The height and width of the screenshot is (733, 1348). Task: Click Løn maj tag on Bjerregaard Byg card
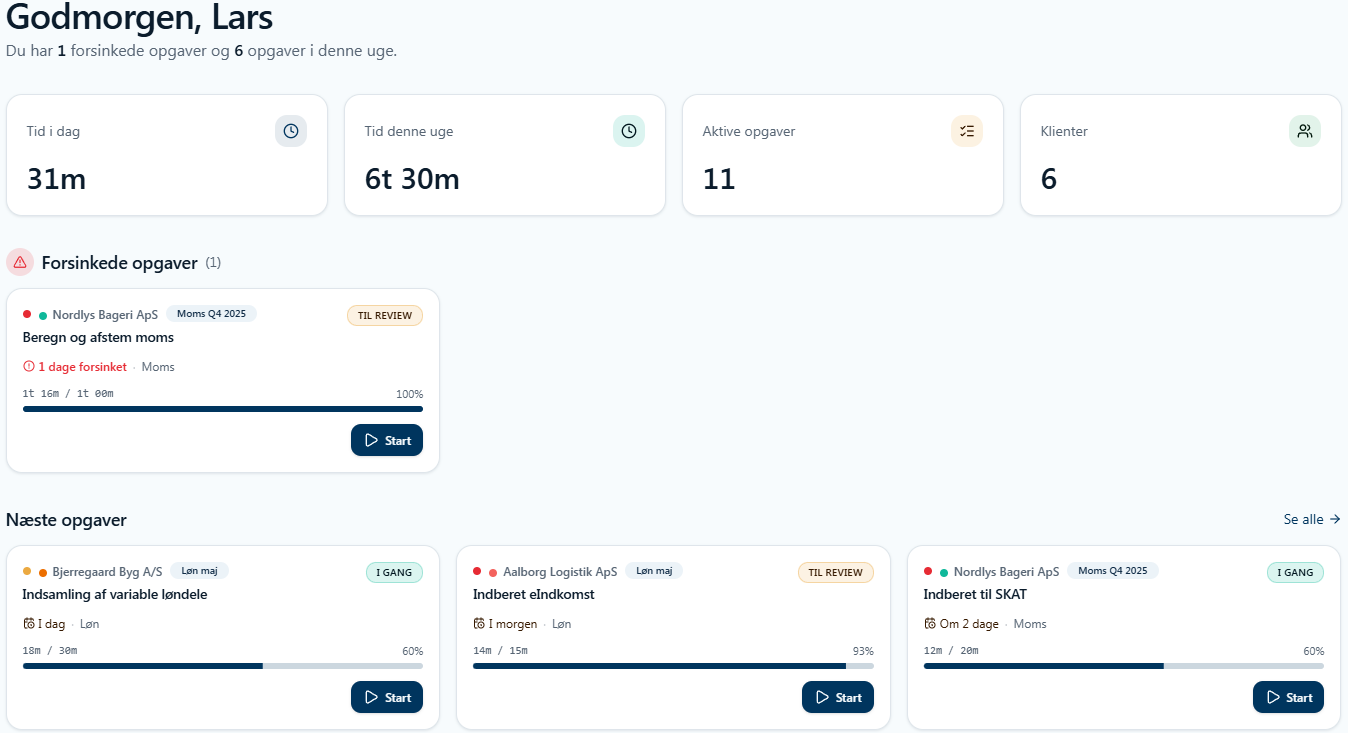[x=199, y=571]
